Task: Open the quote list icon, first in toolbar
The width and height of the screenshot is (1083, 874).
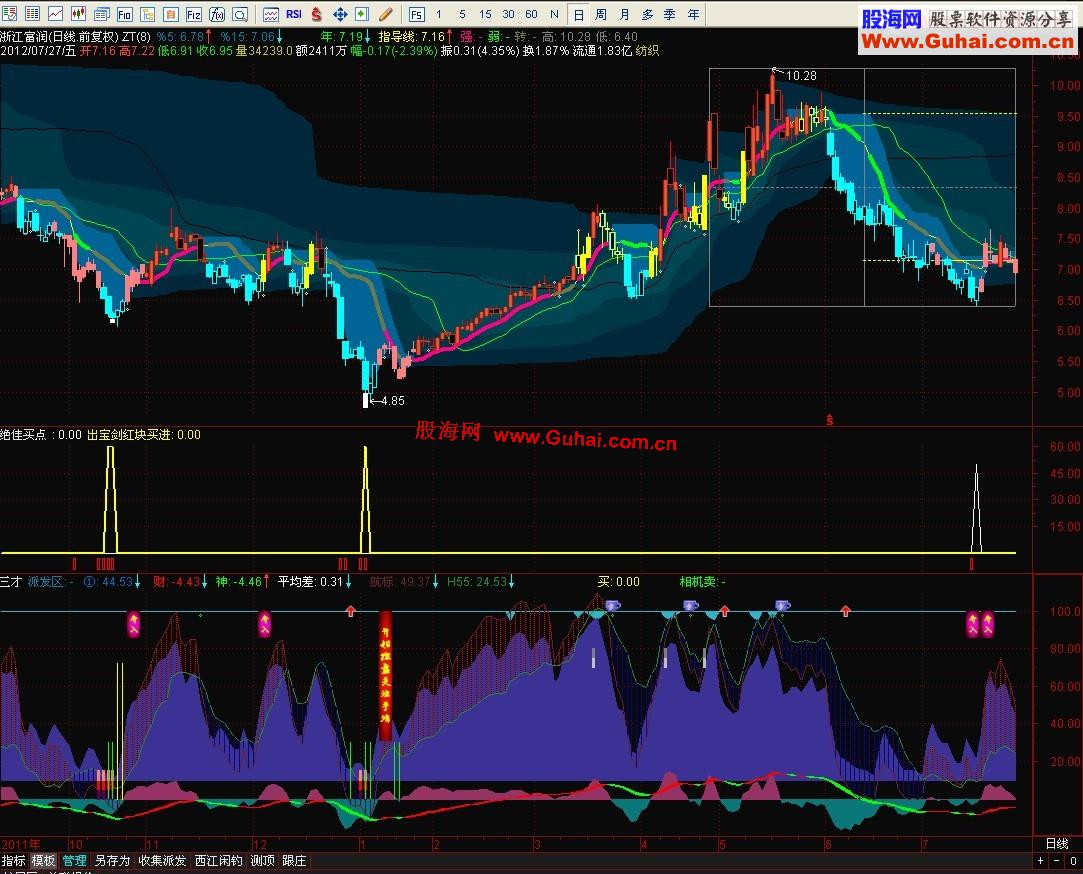Action: coord(10,14)
